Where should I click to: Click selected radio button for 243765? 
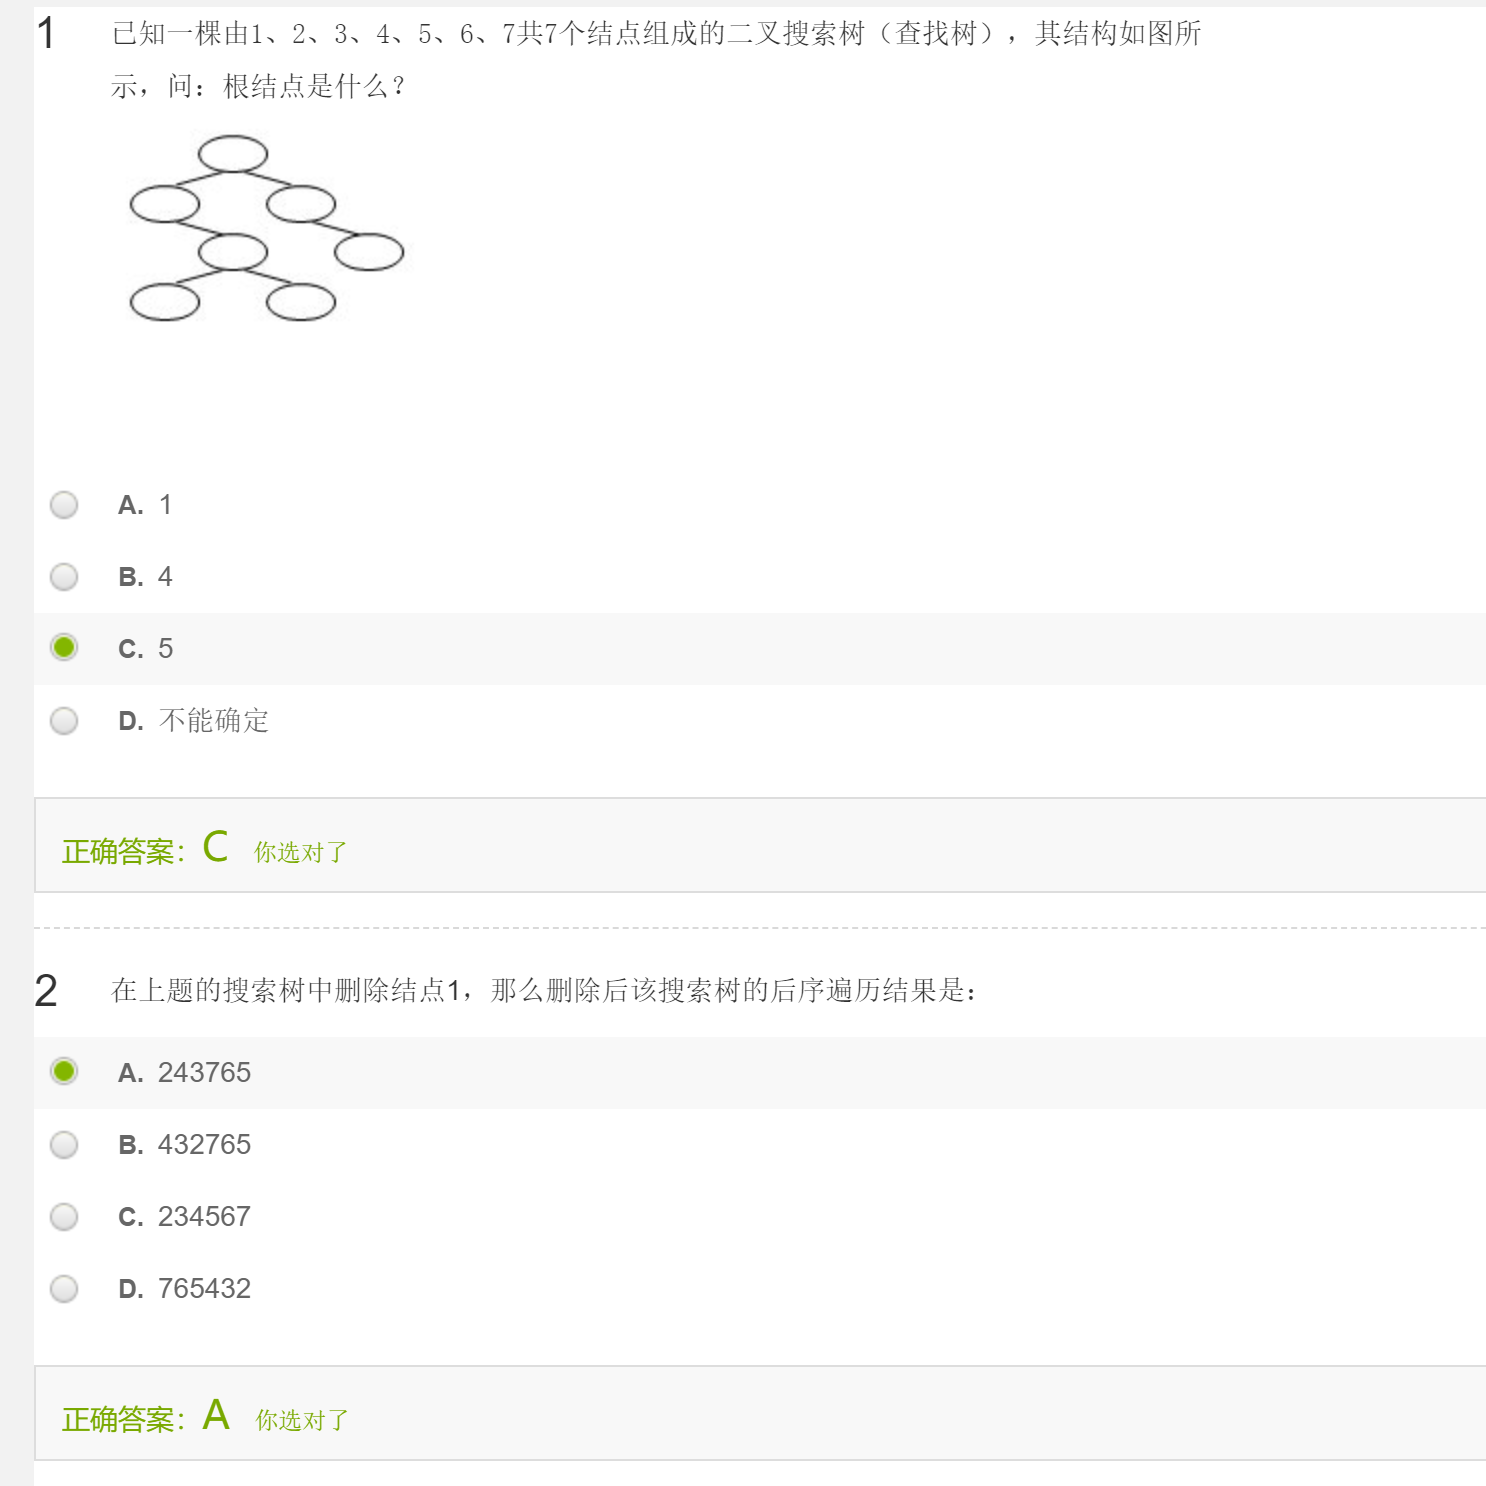(x=64, y=1072)
